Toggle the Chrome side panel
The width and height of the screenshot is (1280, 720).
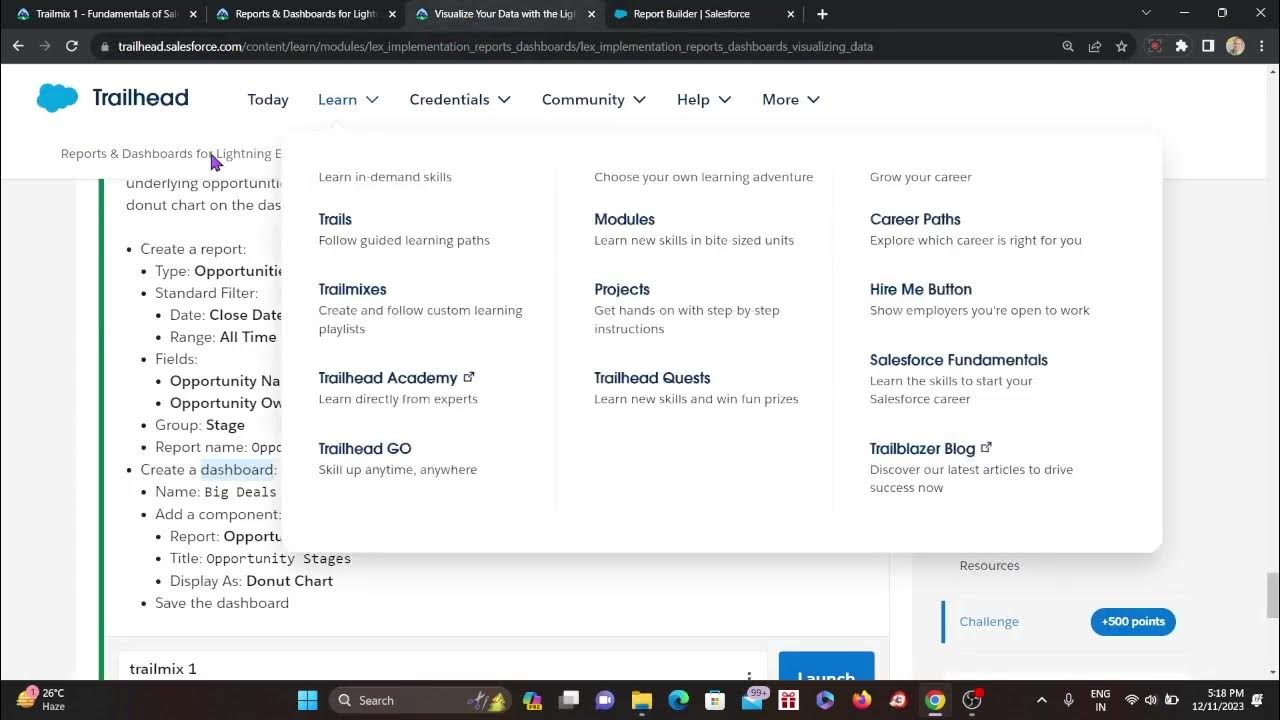[1208, 46]
